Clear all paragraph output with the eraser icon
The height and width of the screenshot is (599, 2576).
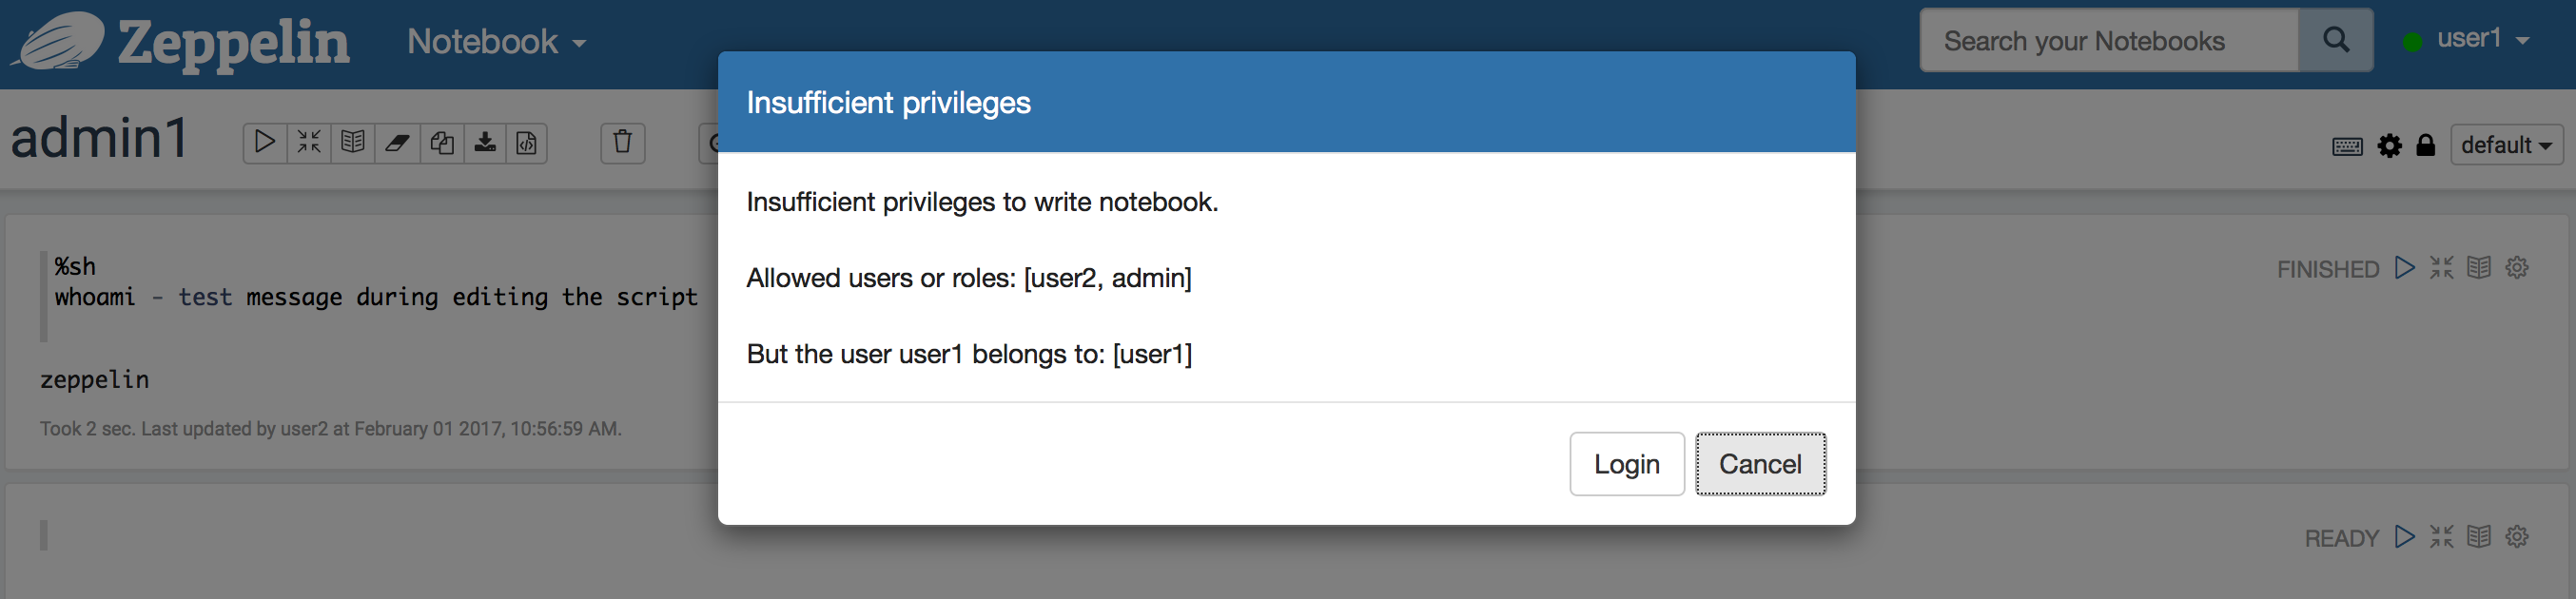coord(397,143)
